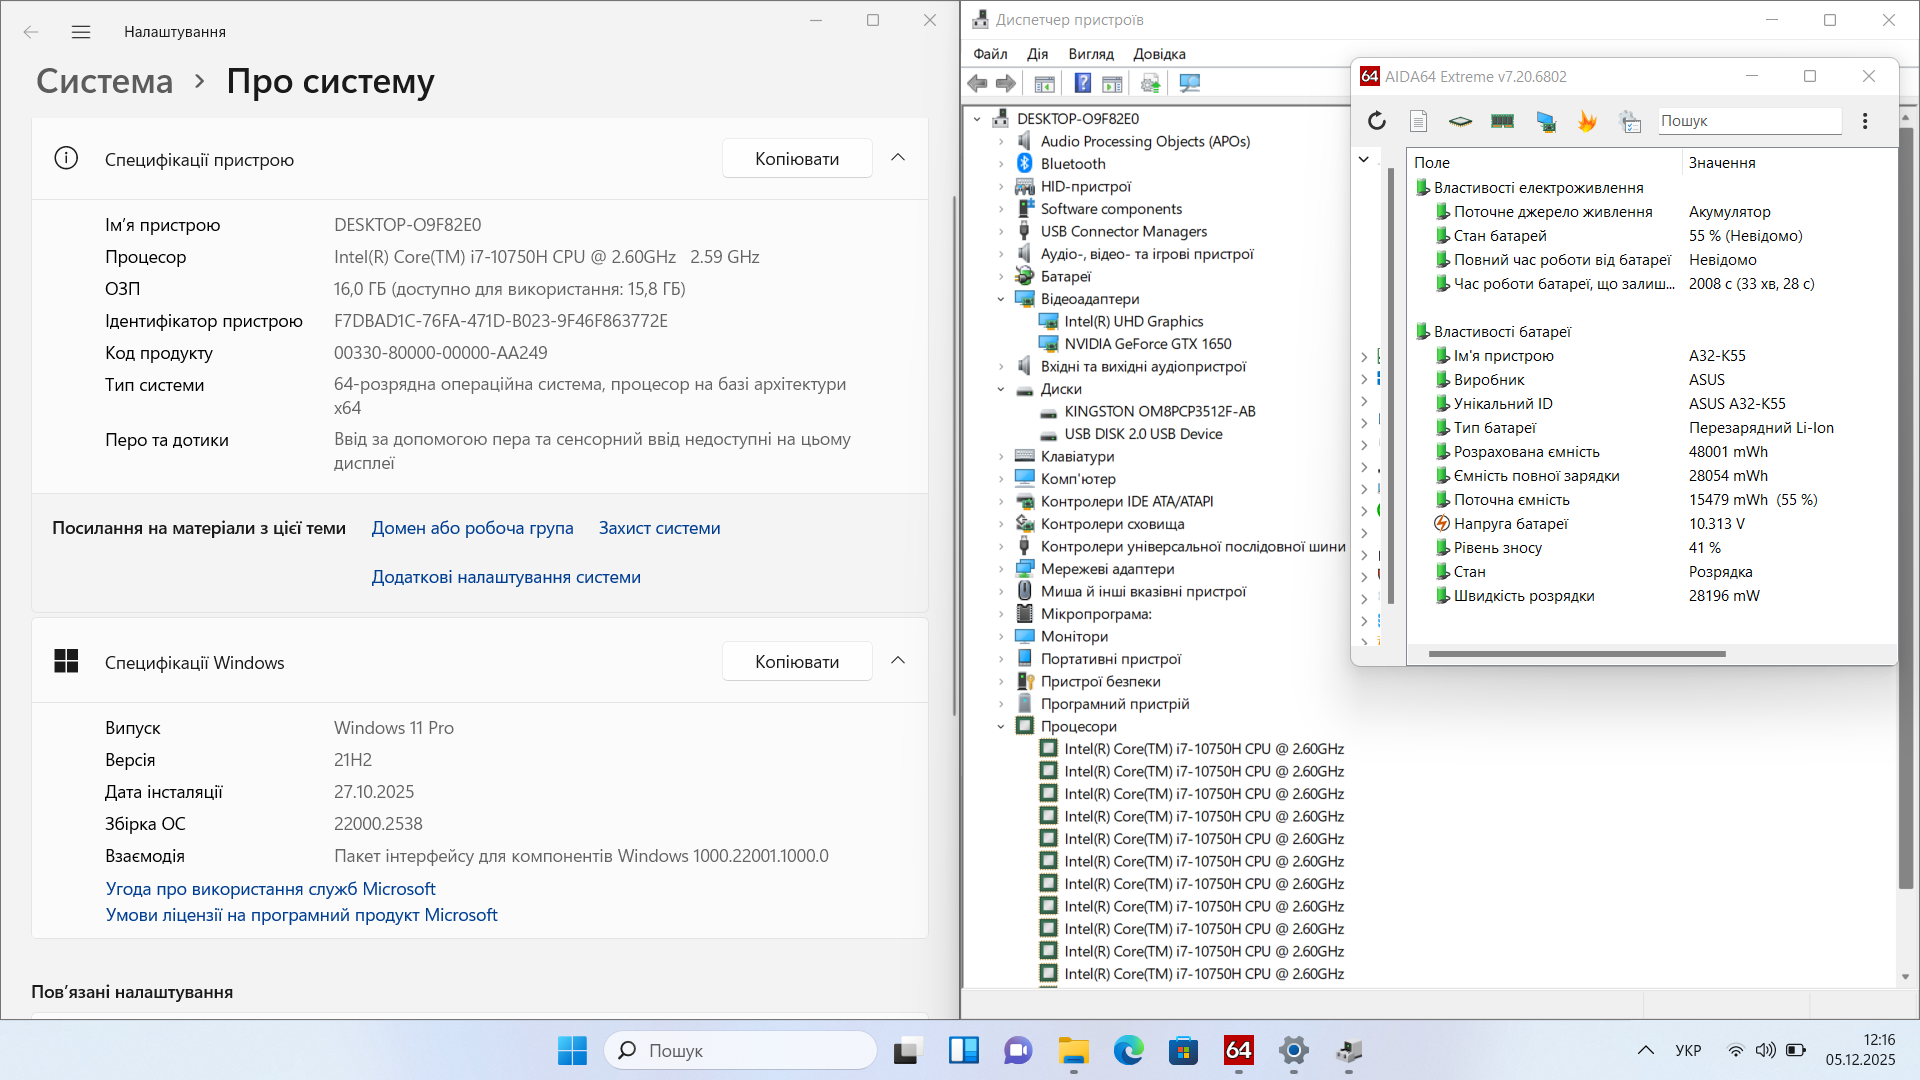Viewport: 1920px width, 1080px height.
Task: Click the Device Manager back arrow
Action: pos(977,84)
